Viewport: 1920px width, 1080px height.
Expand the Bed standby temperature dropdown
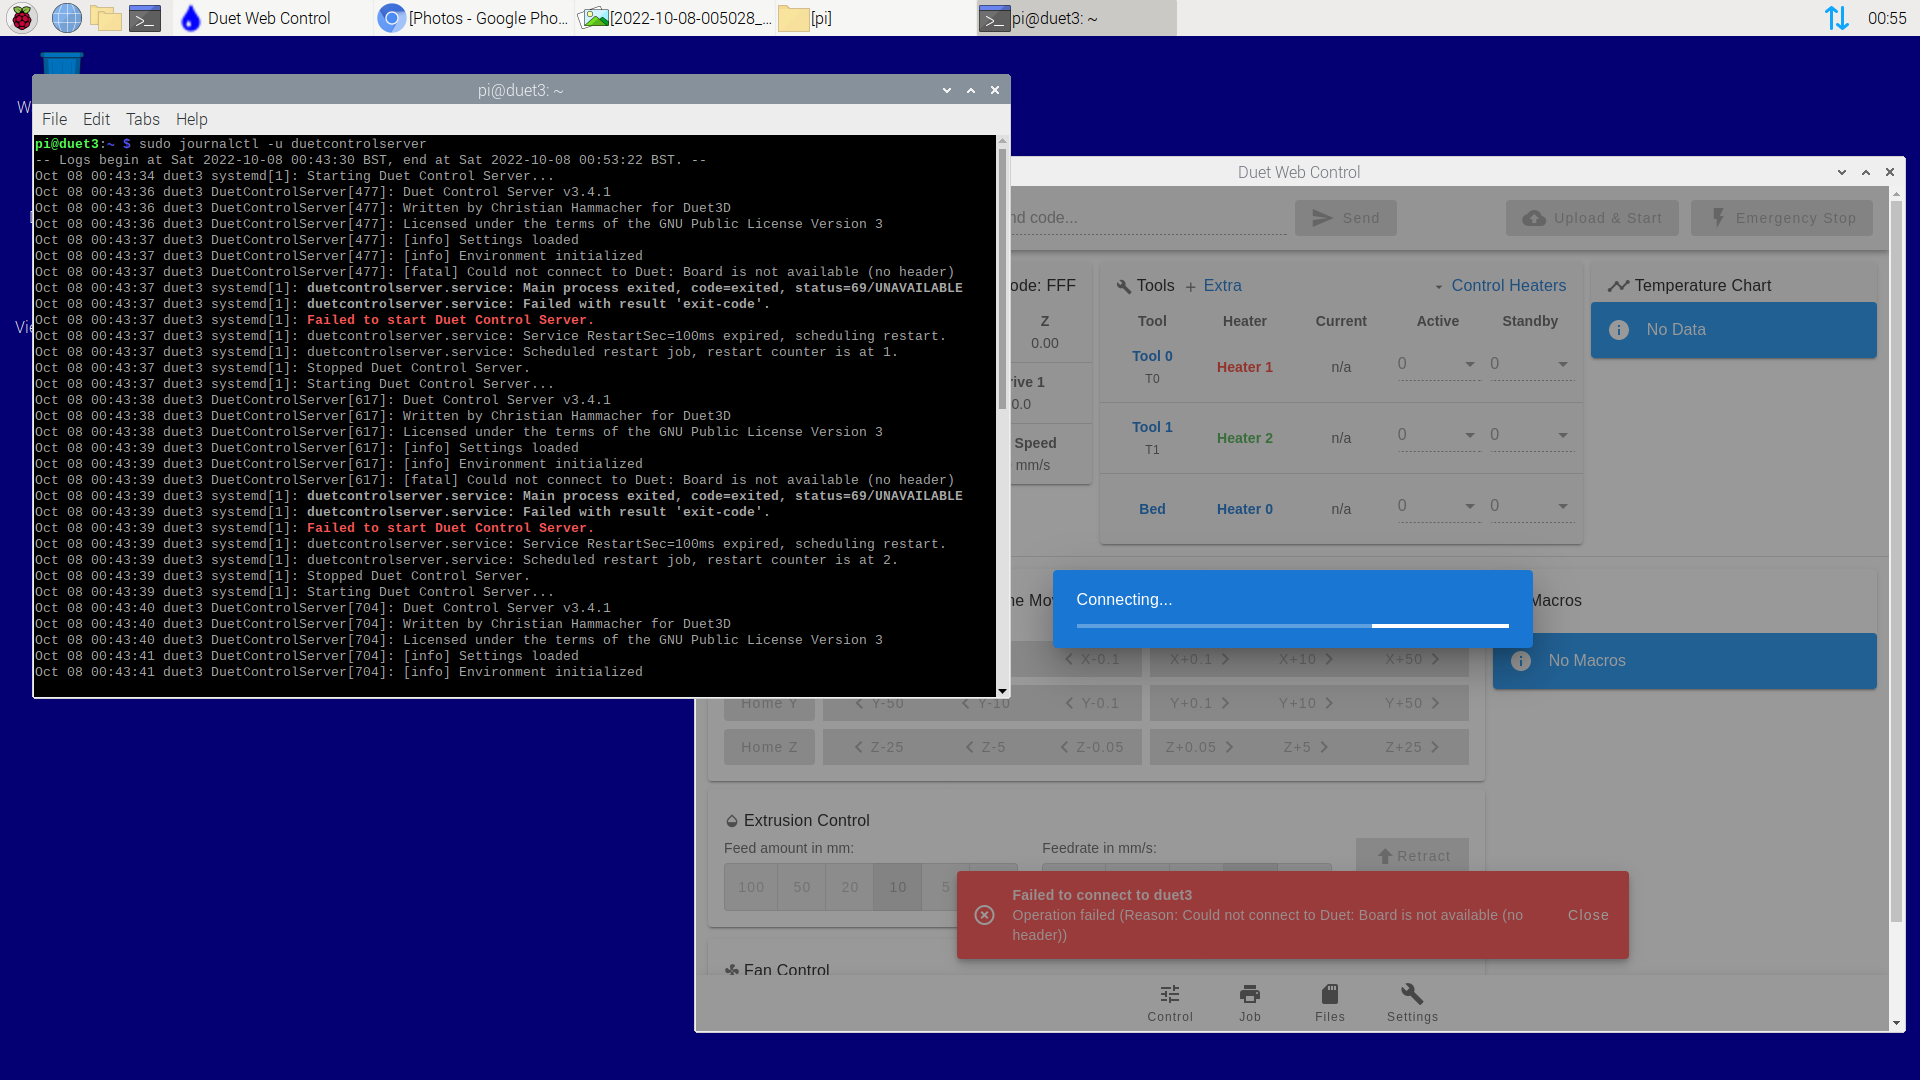(x=1562, y=506)
